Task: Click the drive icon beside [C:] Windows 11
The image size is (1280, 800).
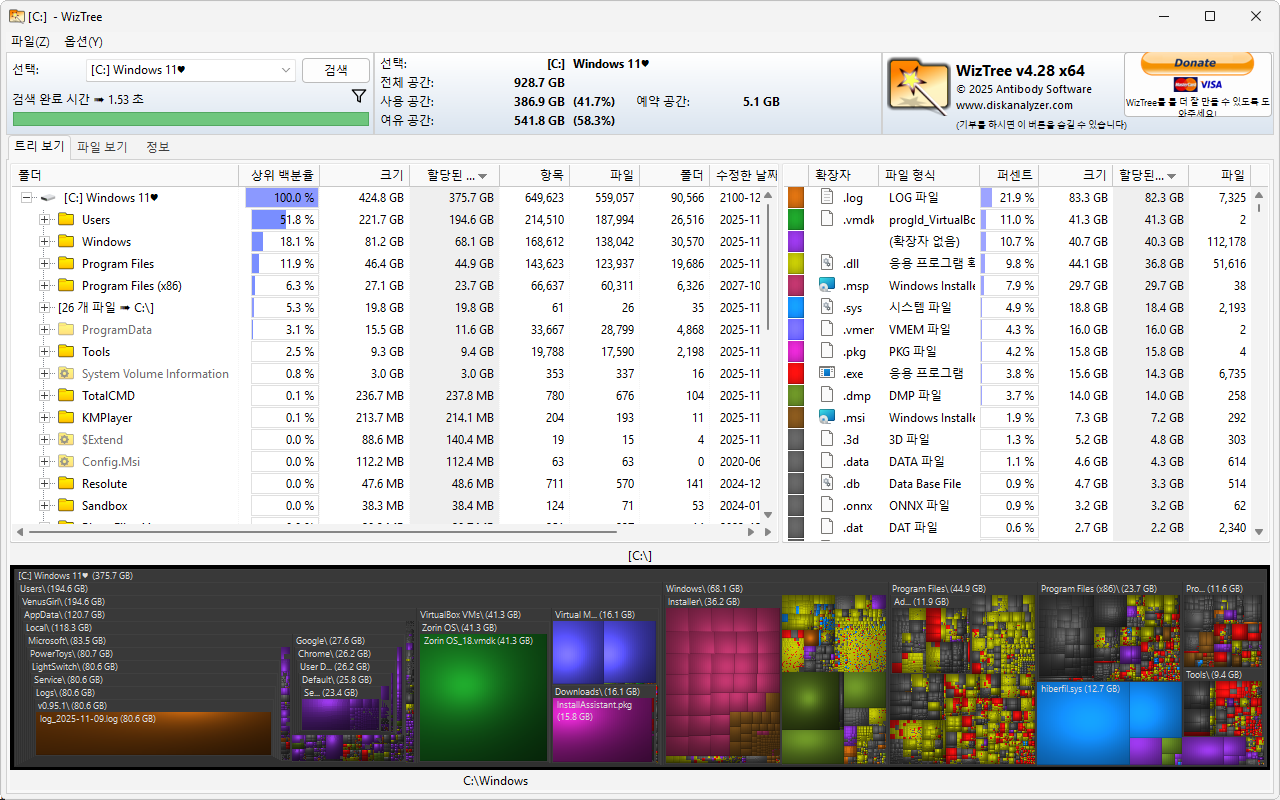Action: pyautogui.click(x=47, y=198)
